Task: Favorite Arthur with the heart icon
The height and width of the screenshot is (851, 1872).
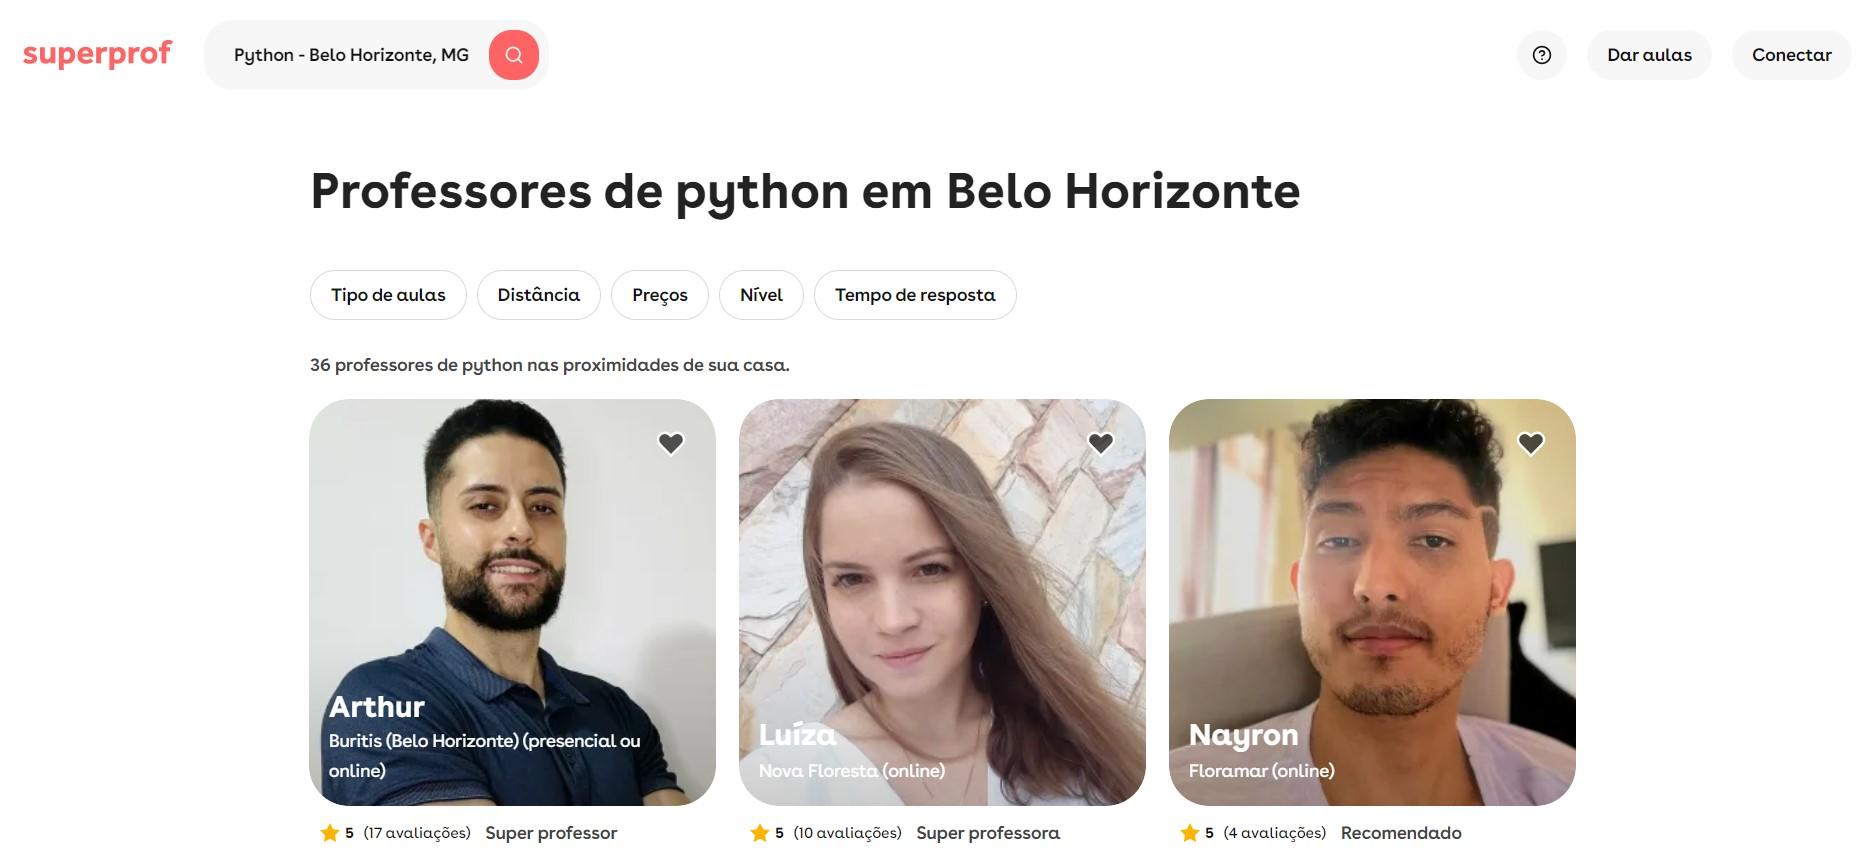Action: [671, 443]
